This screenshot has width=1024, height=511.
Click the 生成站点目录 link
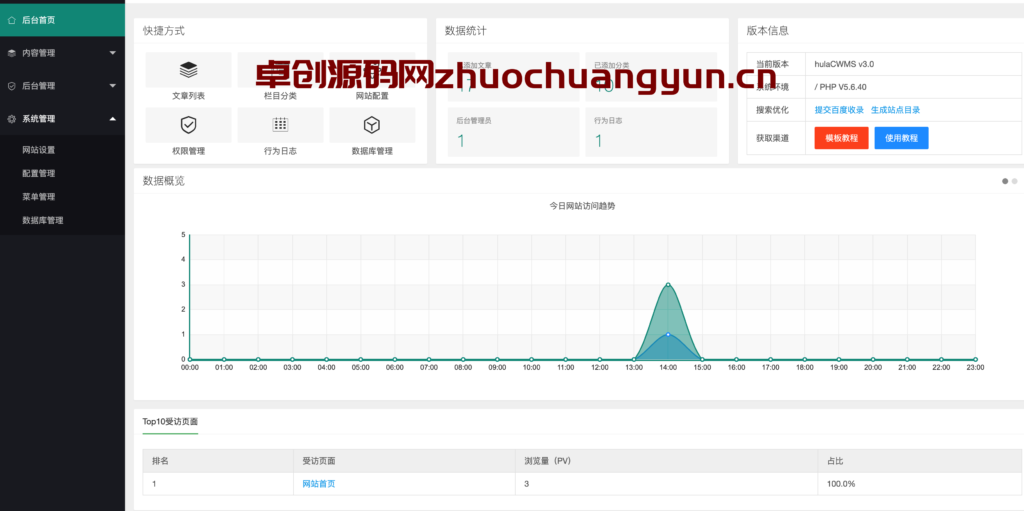pyautogui.click(x=895, y=110)
